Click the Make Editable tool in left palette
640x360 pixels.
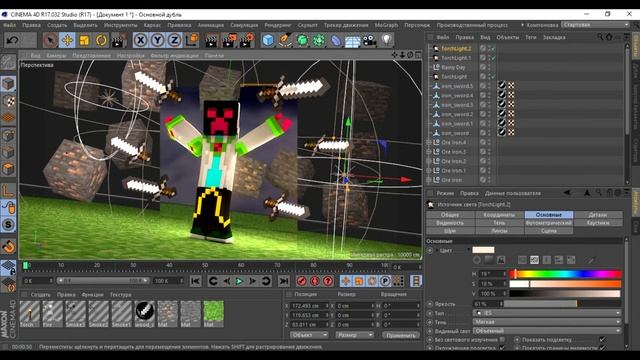point(8,62)
